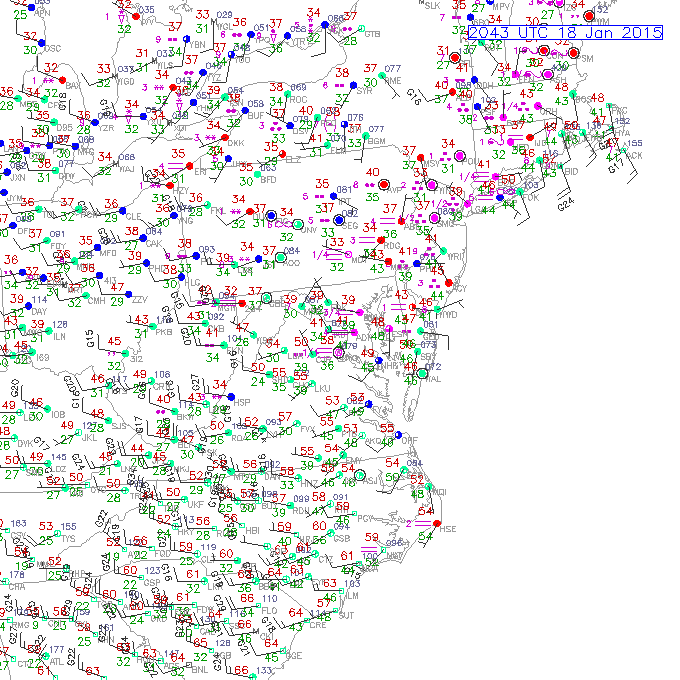Select the ROC station label

coord(298,100)
